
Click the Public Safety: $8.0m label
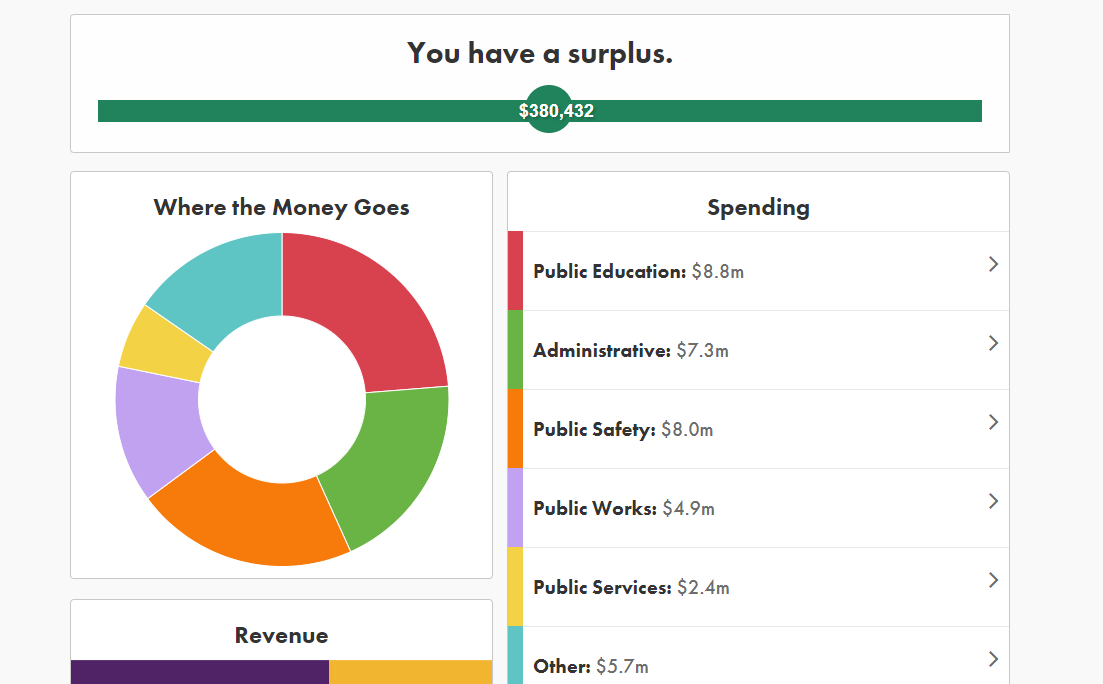tap(623, 430)
